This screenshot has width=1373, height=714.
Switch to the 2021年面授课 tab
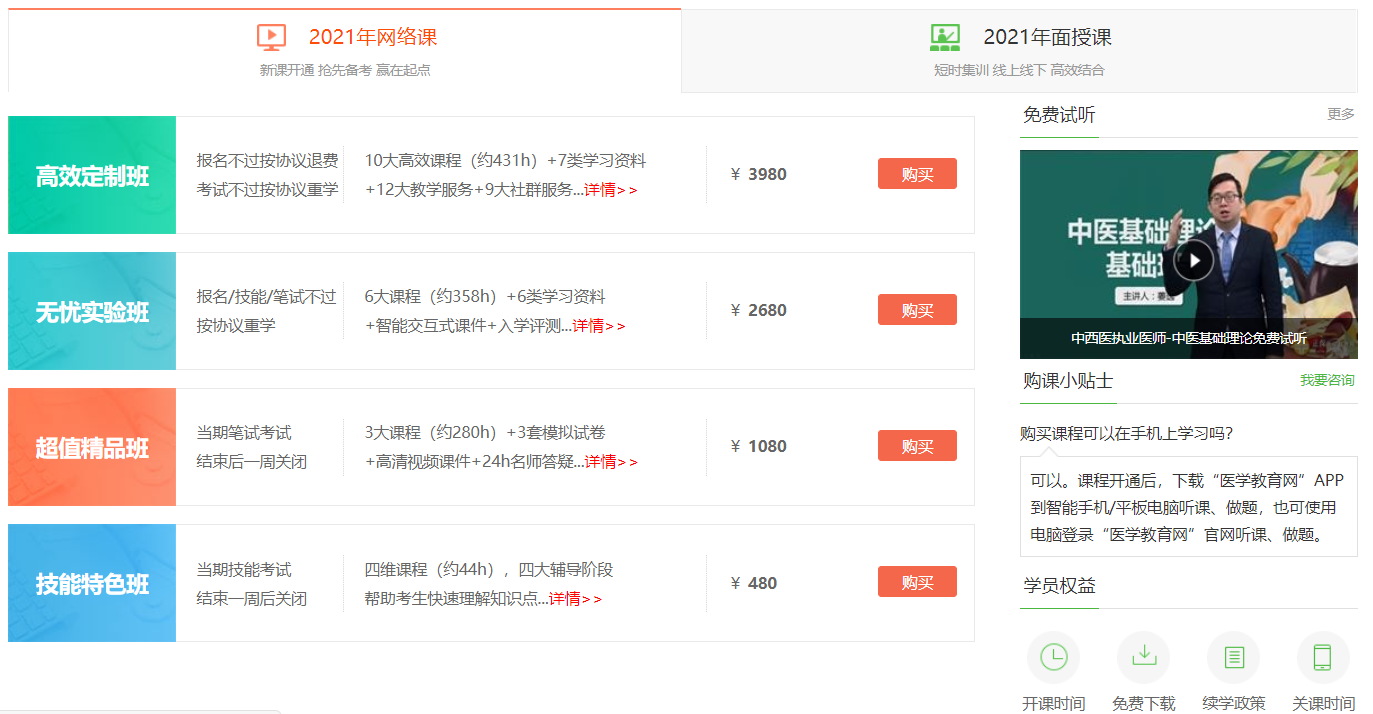pos(1046,38)
